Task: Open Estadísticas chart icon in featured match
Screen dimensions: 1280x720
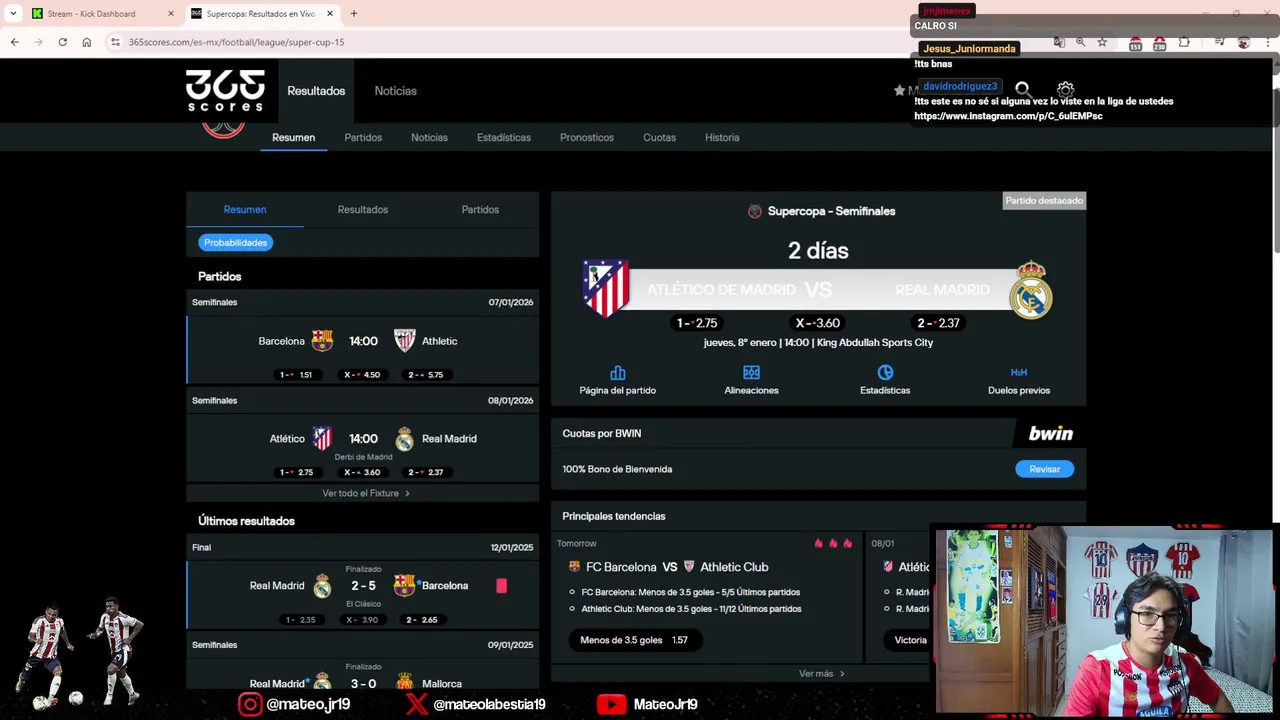Action: click(885, 373)
